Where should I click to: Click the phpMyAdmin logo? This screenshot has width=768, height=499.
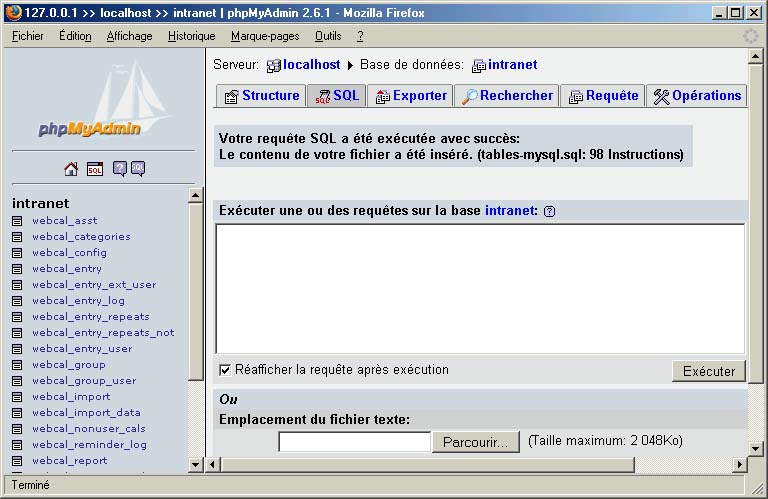[104, 100]
